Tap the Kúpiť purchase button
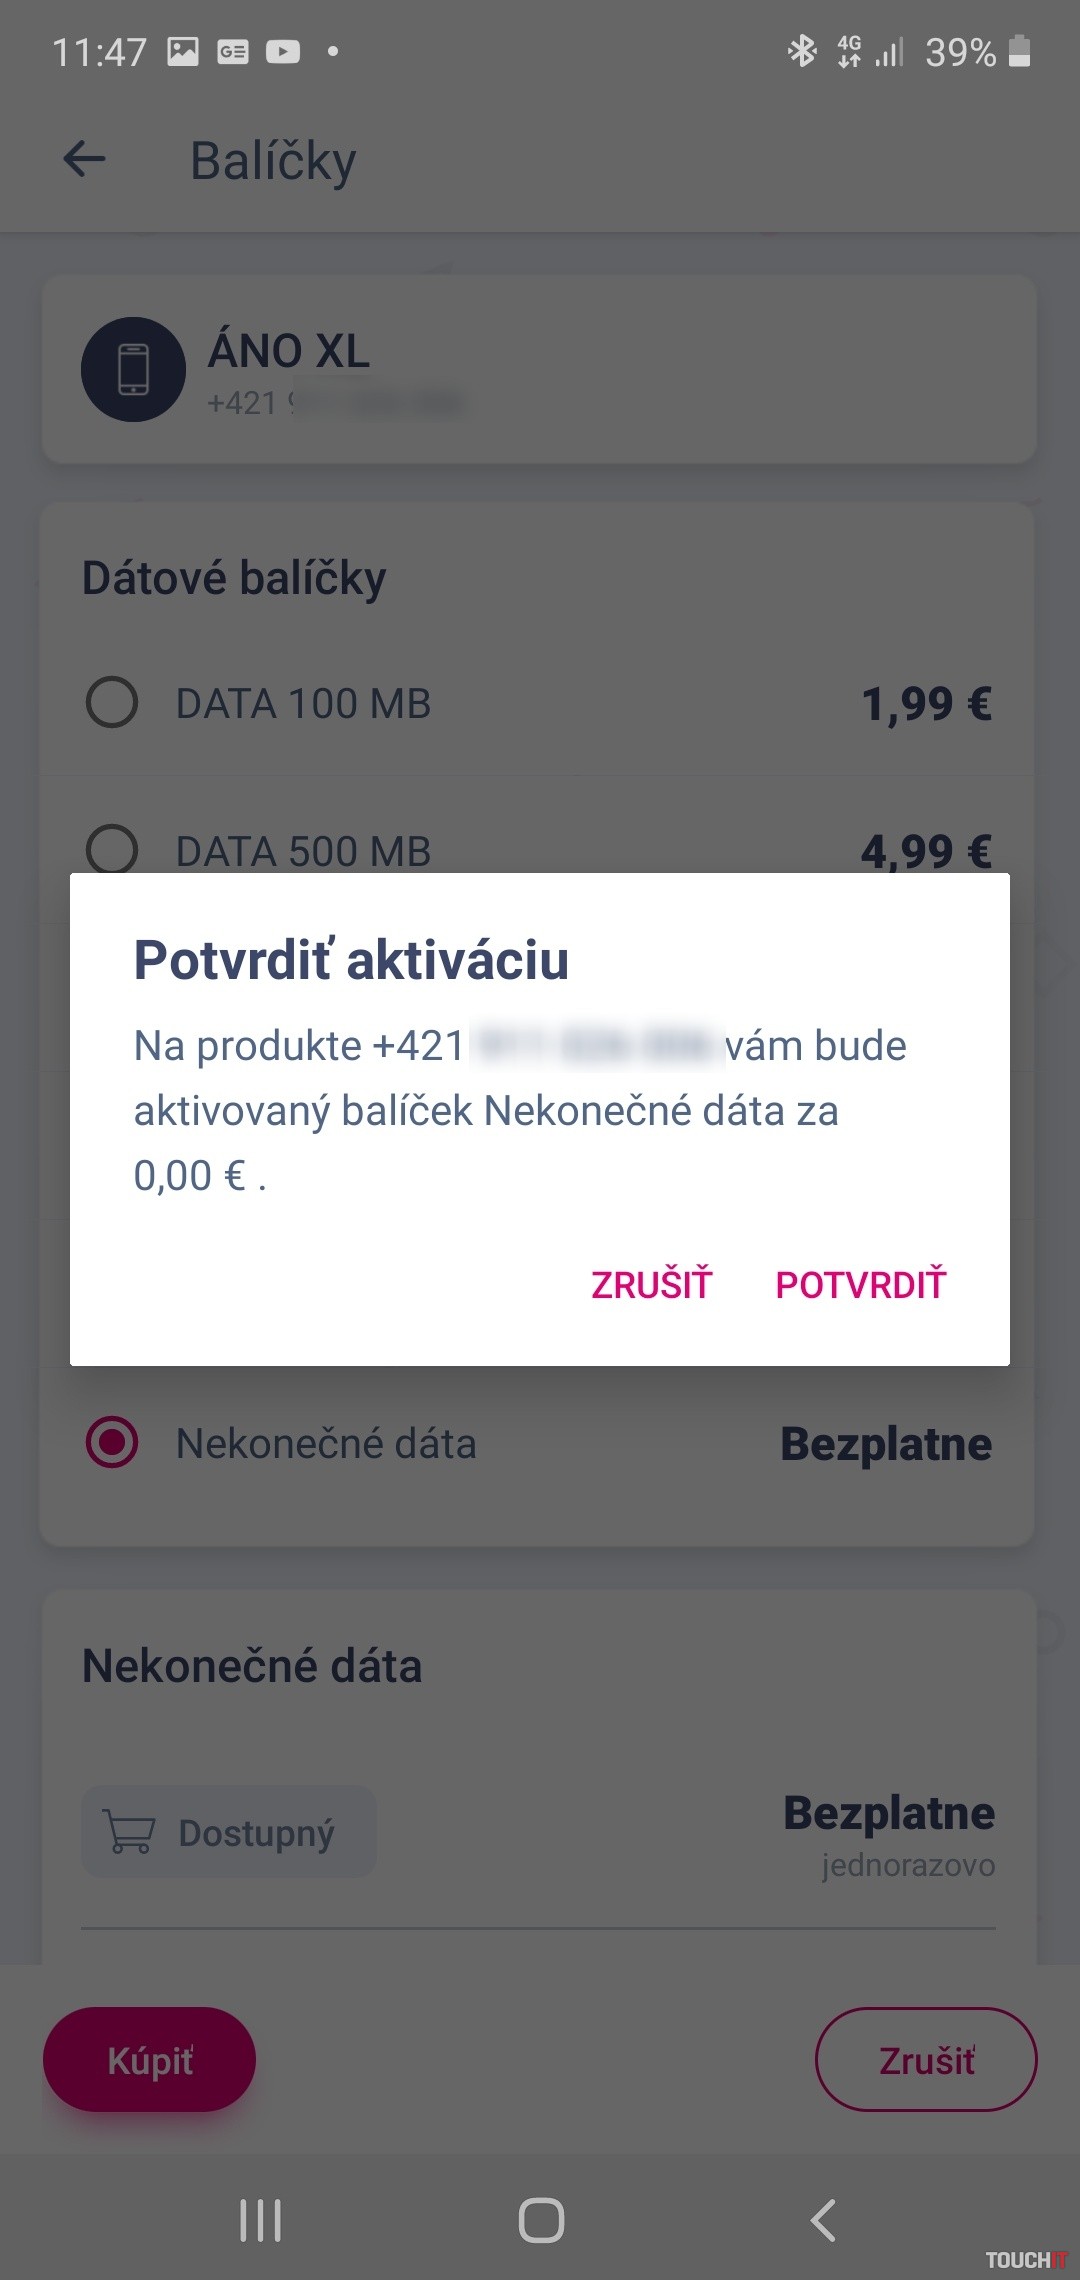 [x=150, y=2060]
